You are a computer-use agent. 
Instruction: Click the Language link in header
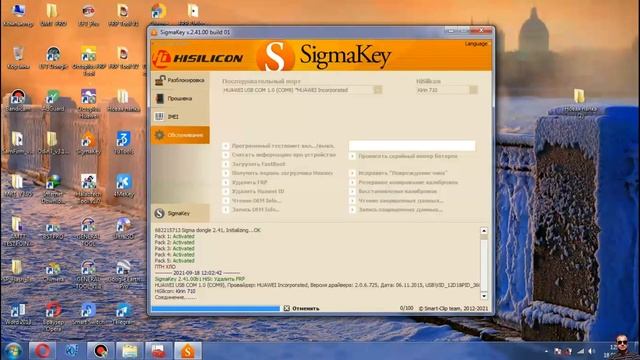click(476, 44)
